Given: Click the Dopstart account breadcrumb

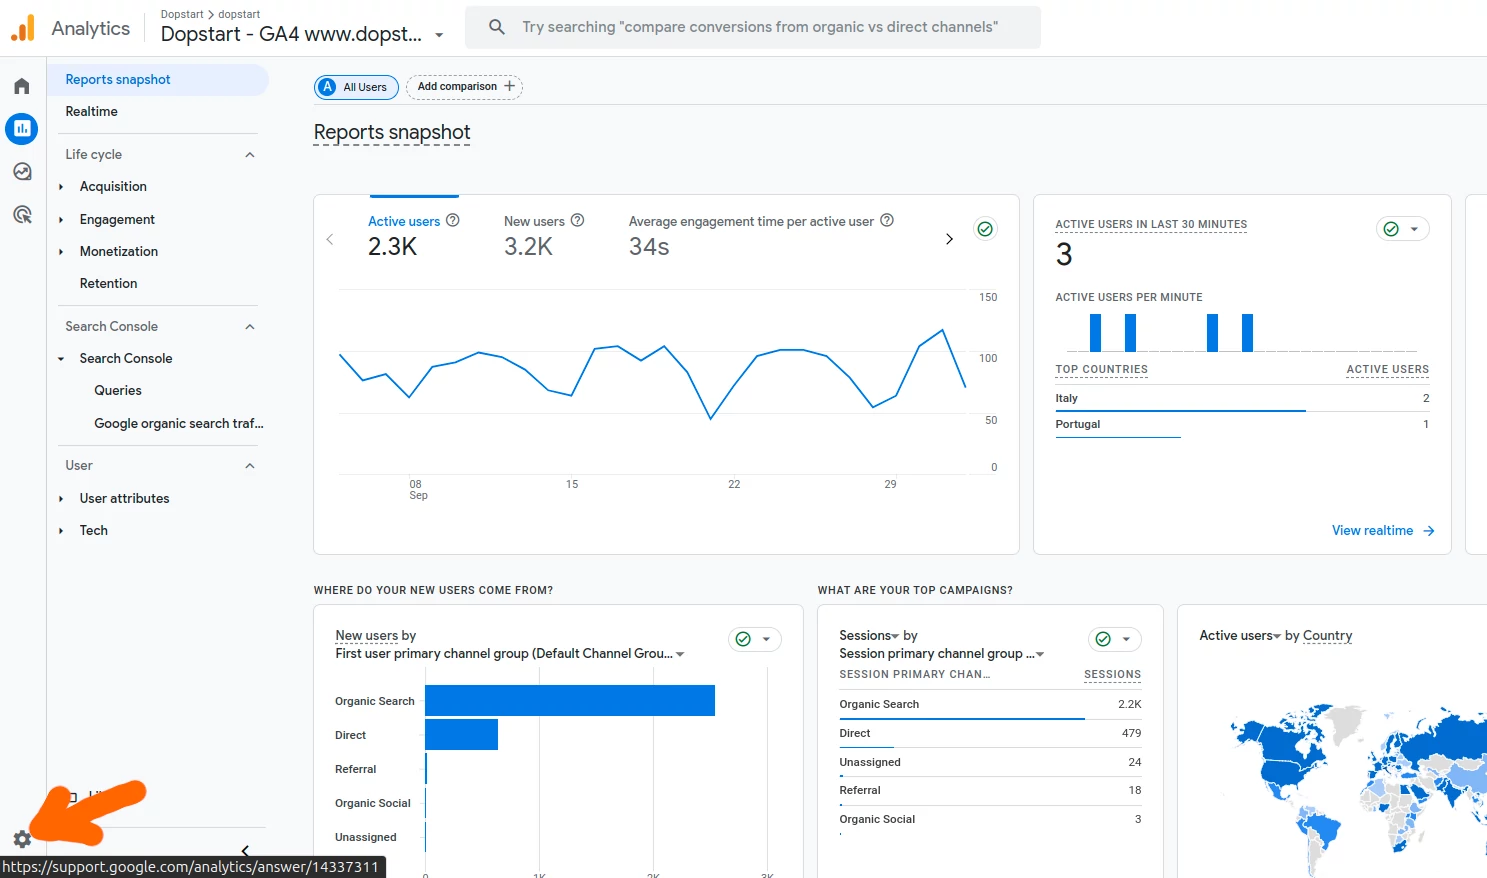Looking at the screenshot, I should [182, 14].
